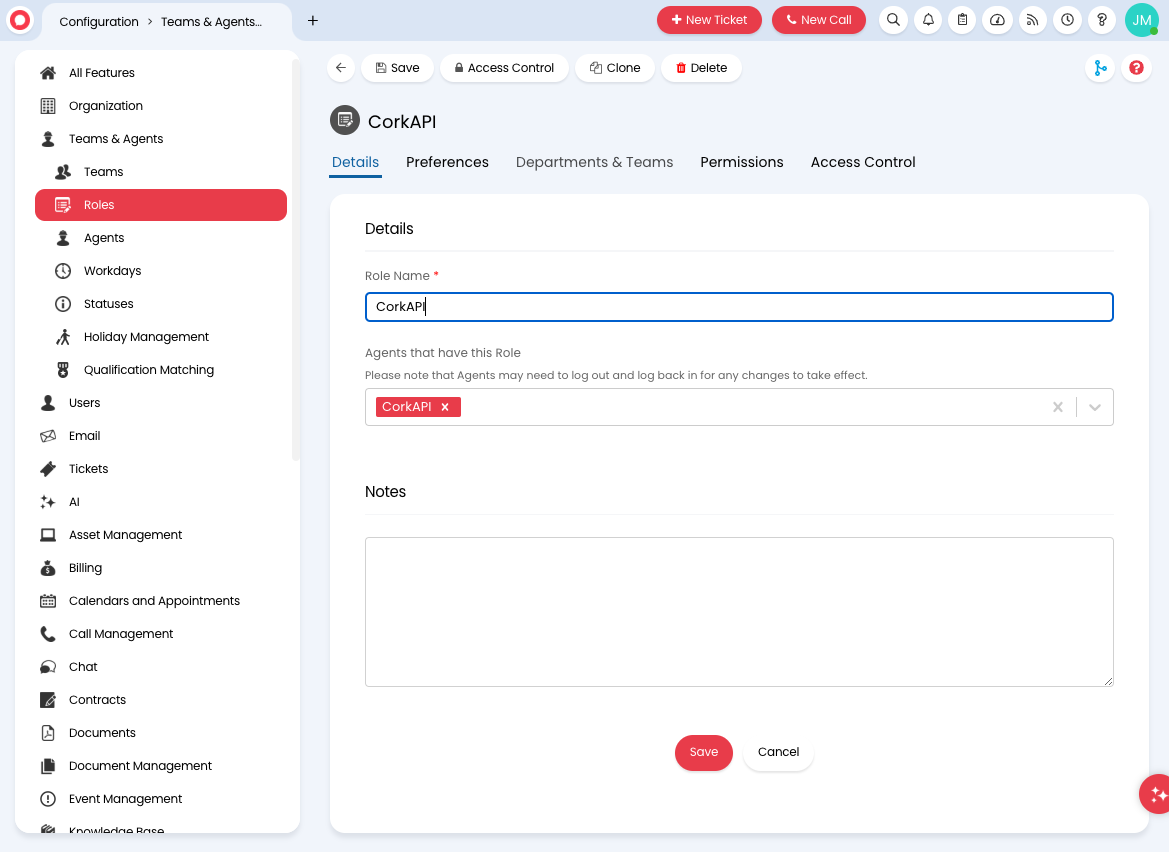
Task: Open Teams under Teams & Agents
Action: click(161, 172)
